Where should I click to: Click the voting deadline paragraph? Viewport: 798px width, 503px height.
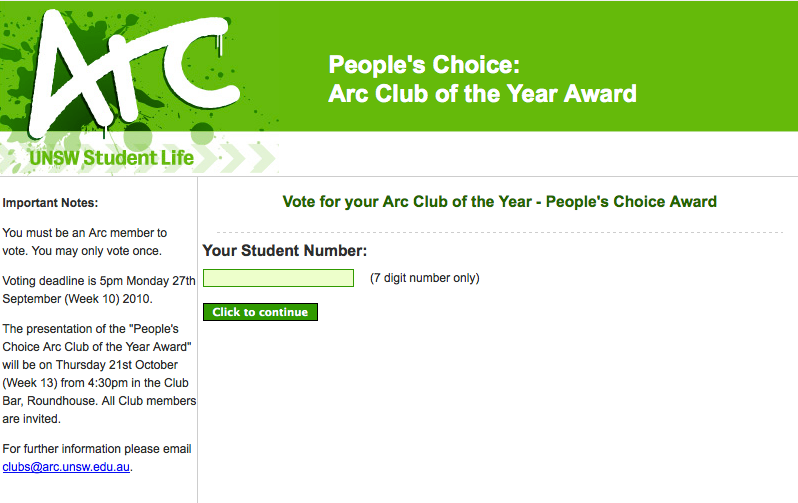[99, 290]
